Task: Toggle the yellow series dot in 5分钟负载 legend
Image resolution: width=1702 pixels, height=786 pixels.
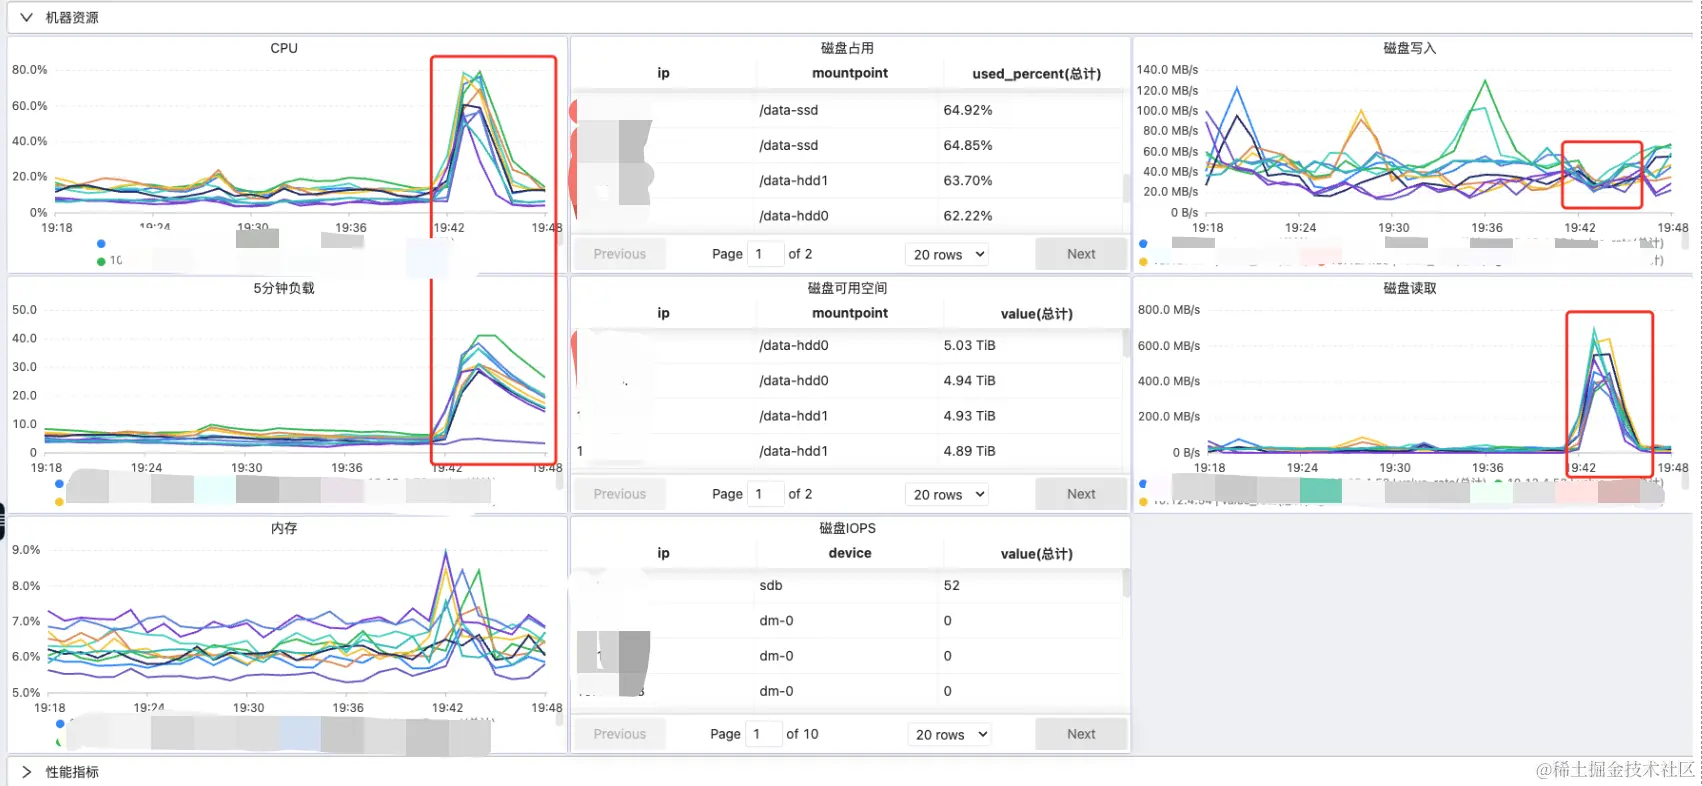Action: (x=59, y=501)
